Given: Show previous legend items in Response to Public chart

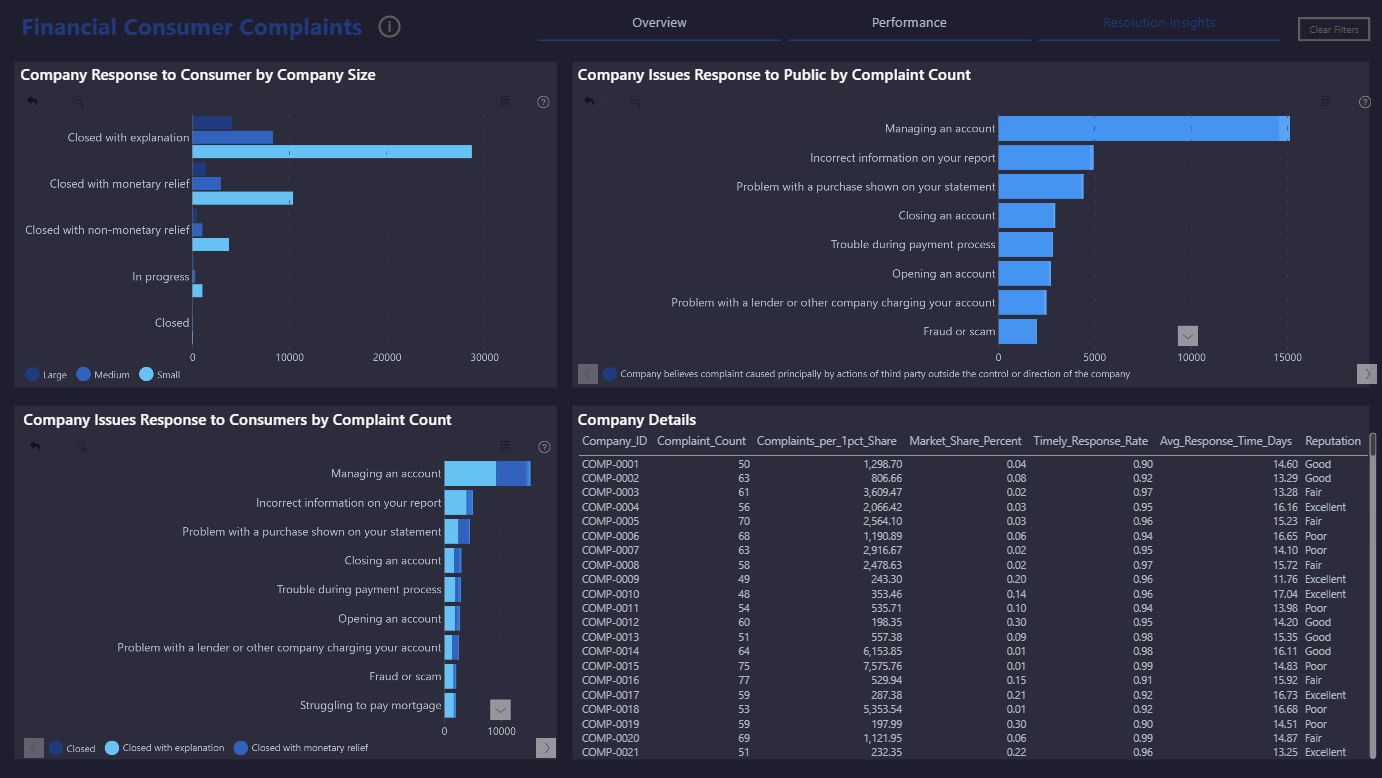Looking at the screenshot, I should coord(588,374).
